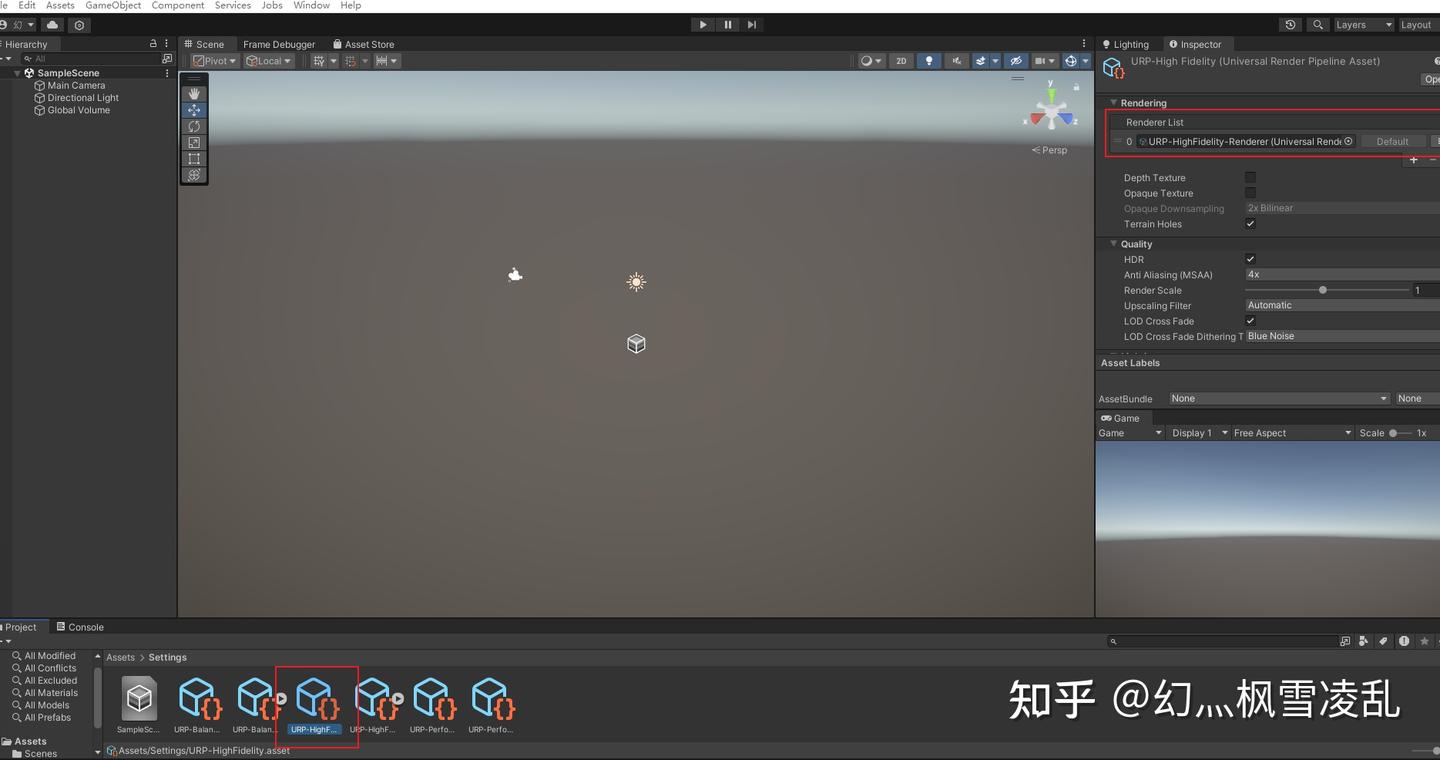Open Anti Aliasing (MSAA) dropdown
This screenshot has width=1440, height=760.
click(x=1342, y=274)
